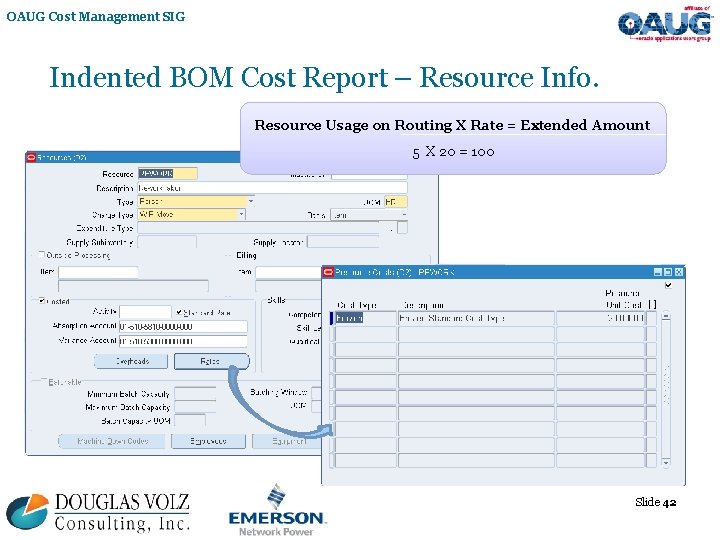Close the Resource Costs window
The height and width of the screenshot is (540, 720).
point(679,272)
